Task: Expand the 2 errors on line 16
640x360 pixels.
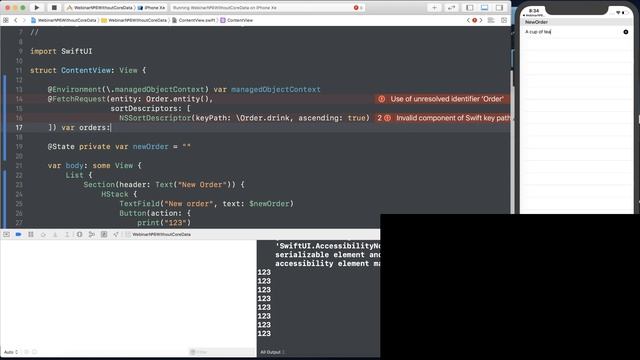Action: pyautogui.click(x=383, y=118)
